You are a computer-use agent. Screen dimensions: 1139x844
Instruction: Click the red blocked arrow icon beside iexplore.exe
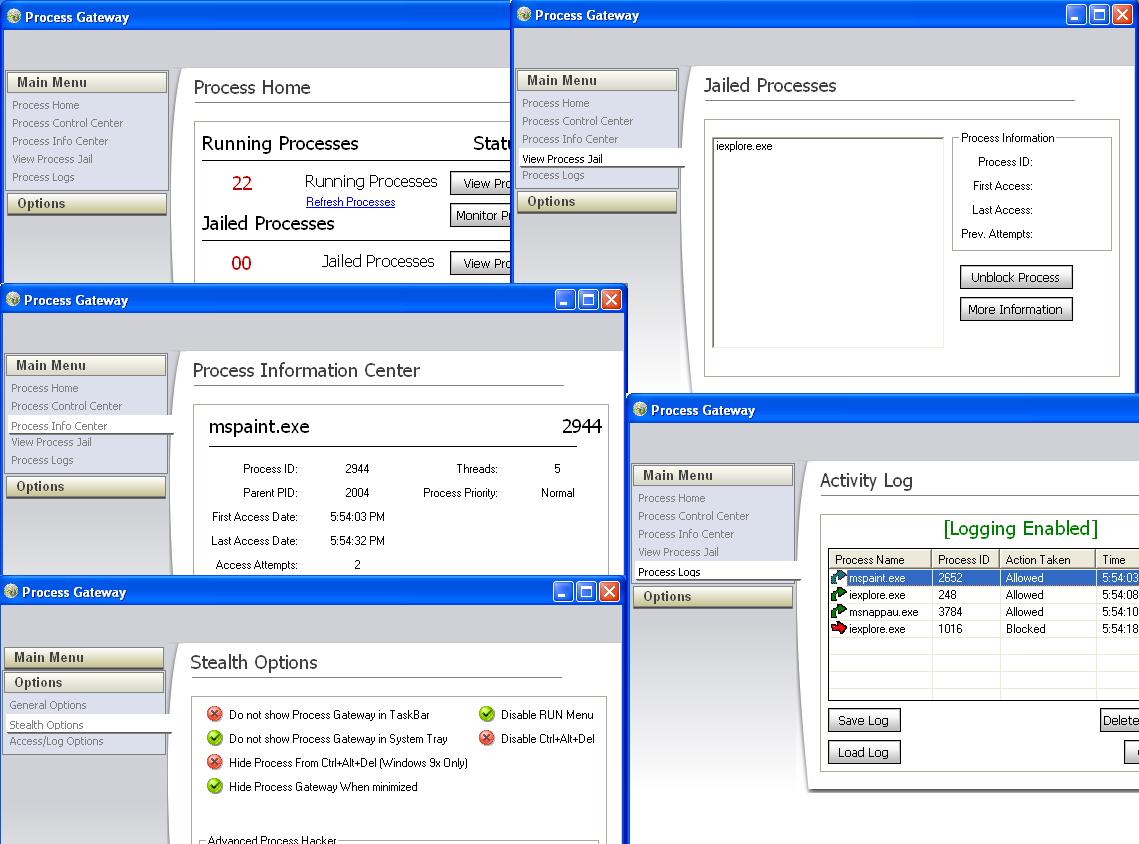(839, 629)
